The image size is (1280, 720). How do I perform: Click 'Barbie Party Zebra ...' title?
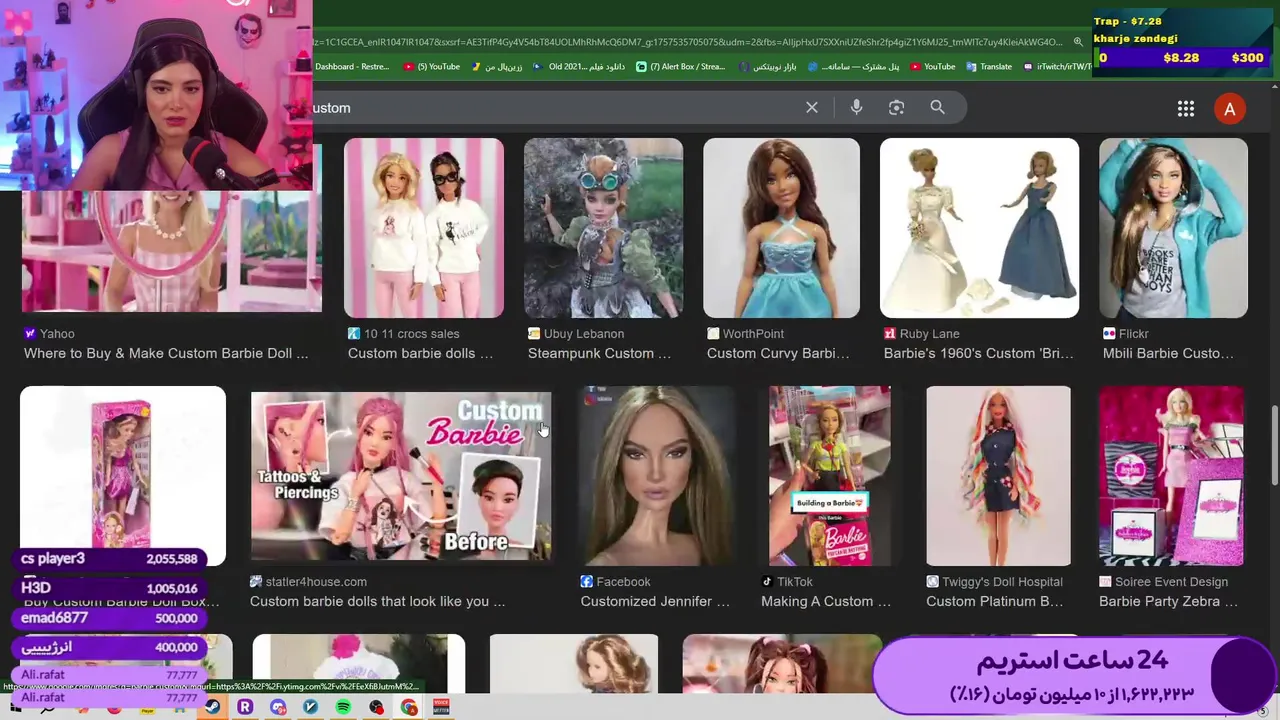click(1168, 601)
